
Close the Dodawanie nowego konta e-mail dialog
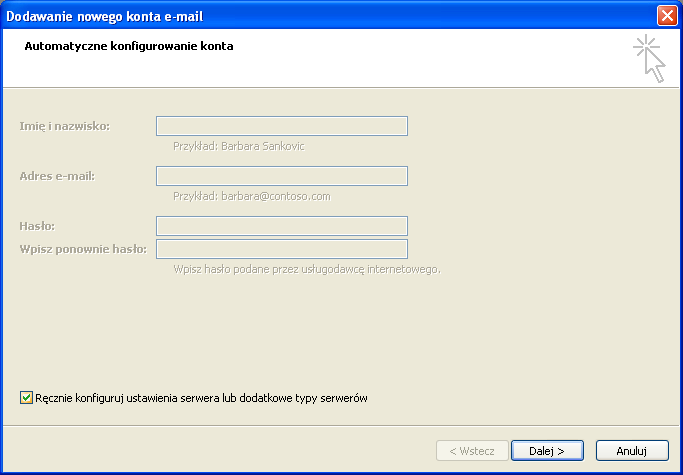point(667,16)
